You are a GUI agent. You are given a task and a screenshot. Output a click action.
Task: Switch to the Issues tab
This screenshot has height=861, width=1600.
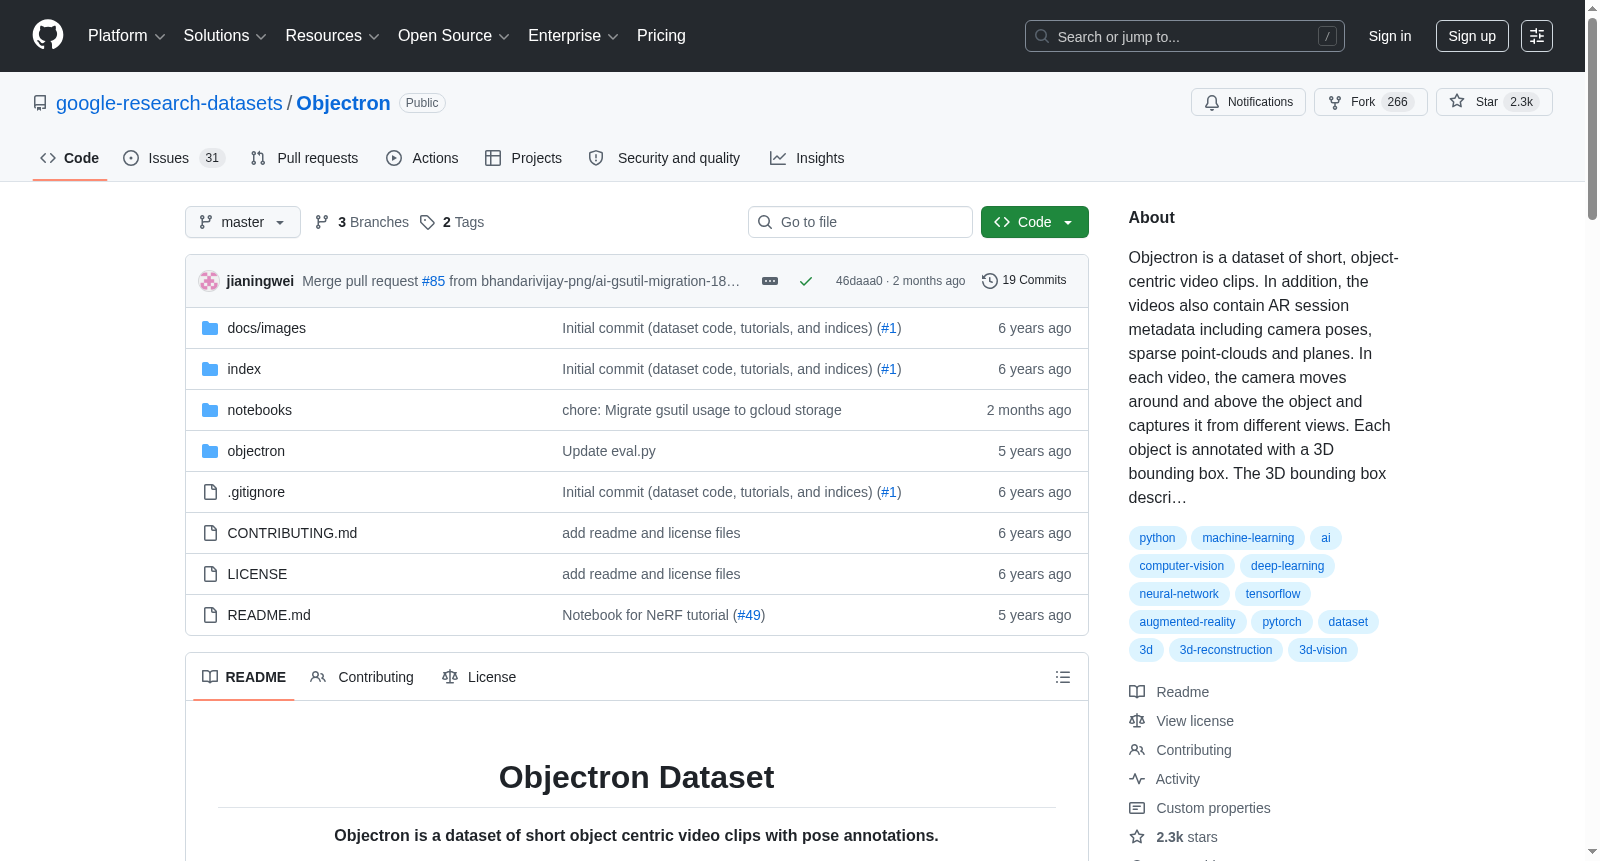(174, 158)
